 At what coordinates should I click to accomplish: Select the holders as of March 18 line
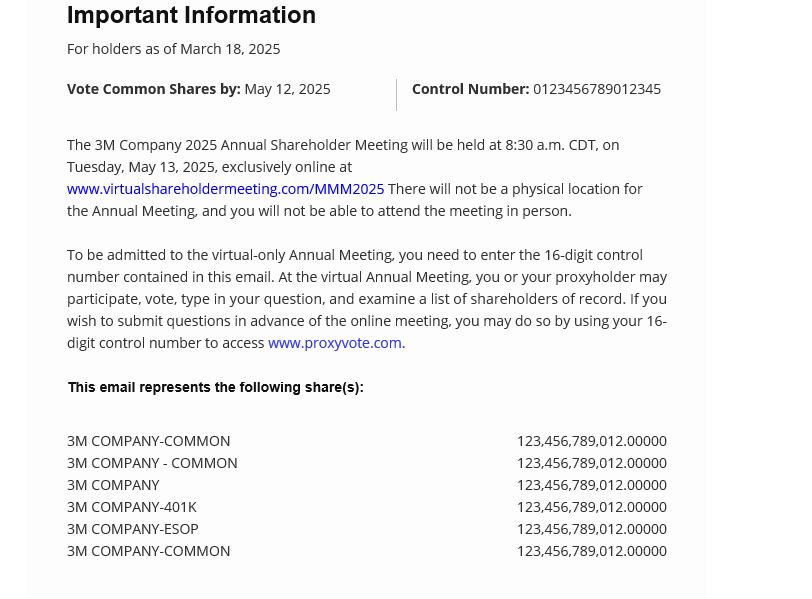point(173,49)
